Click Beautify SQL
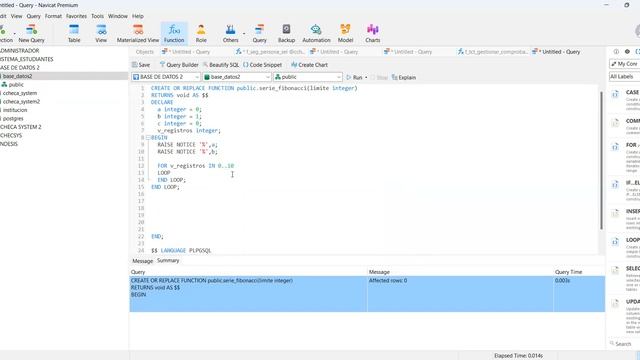The image size is (640, 360). pyautogui.click(x=221, y=65)
